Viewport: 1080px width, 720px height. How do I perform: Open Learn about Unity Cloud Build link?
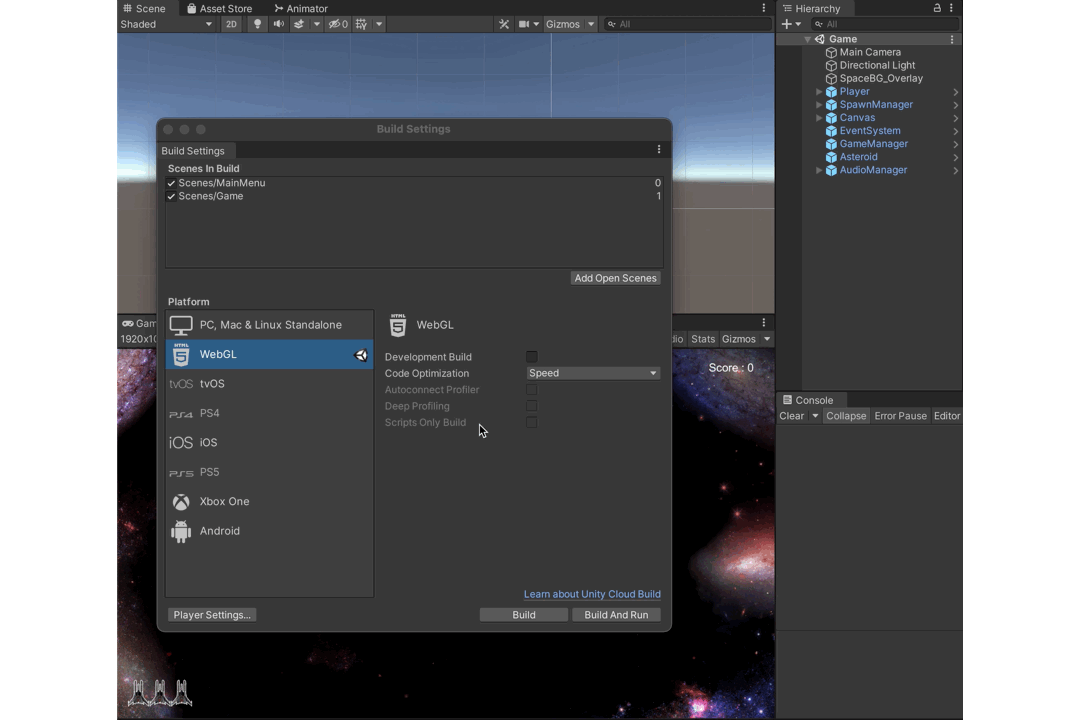(x=592, y=595)
